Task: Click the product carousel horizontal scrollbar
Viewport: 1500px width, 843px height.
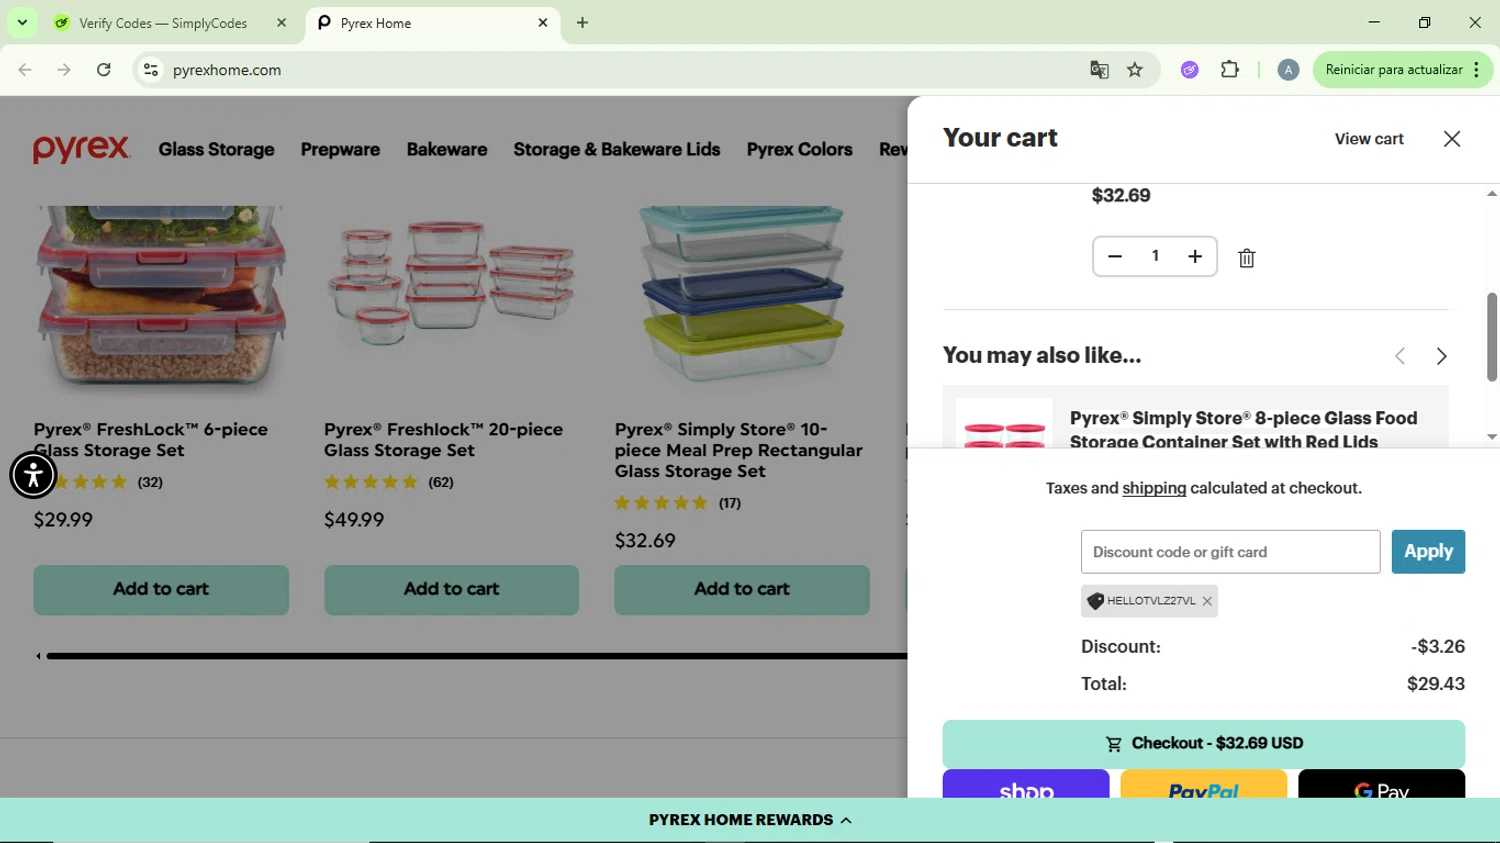Action: coord(476,656)
